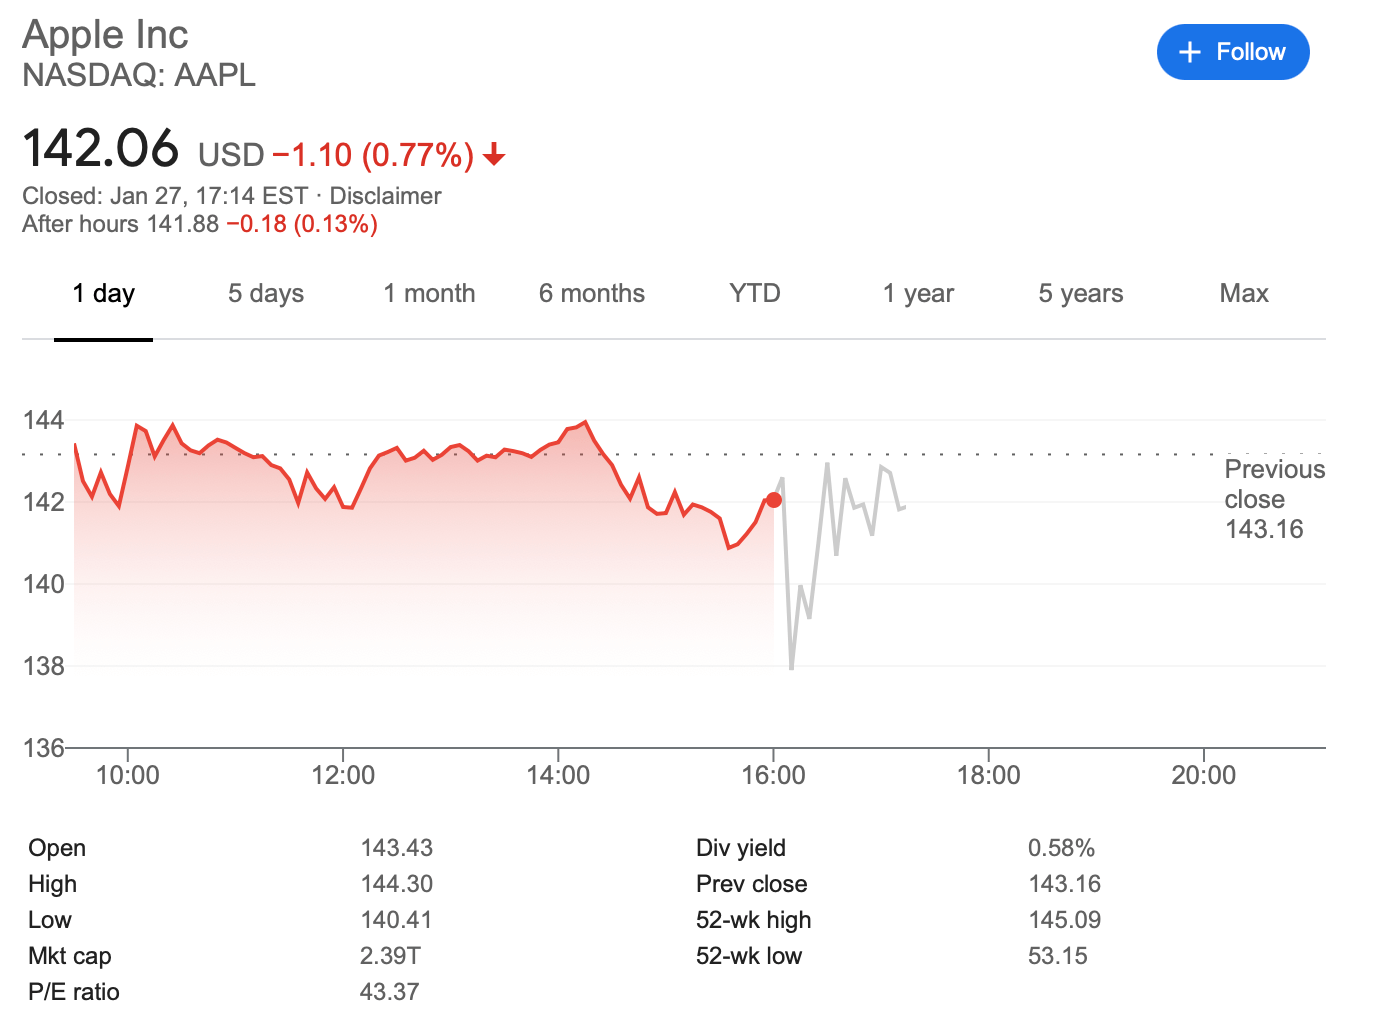View the 1 year chart
This screenshot has width=1374, height=1016.
917,294
